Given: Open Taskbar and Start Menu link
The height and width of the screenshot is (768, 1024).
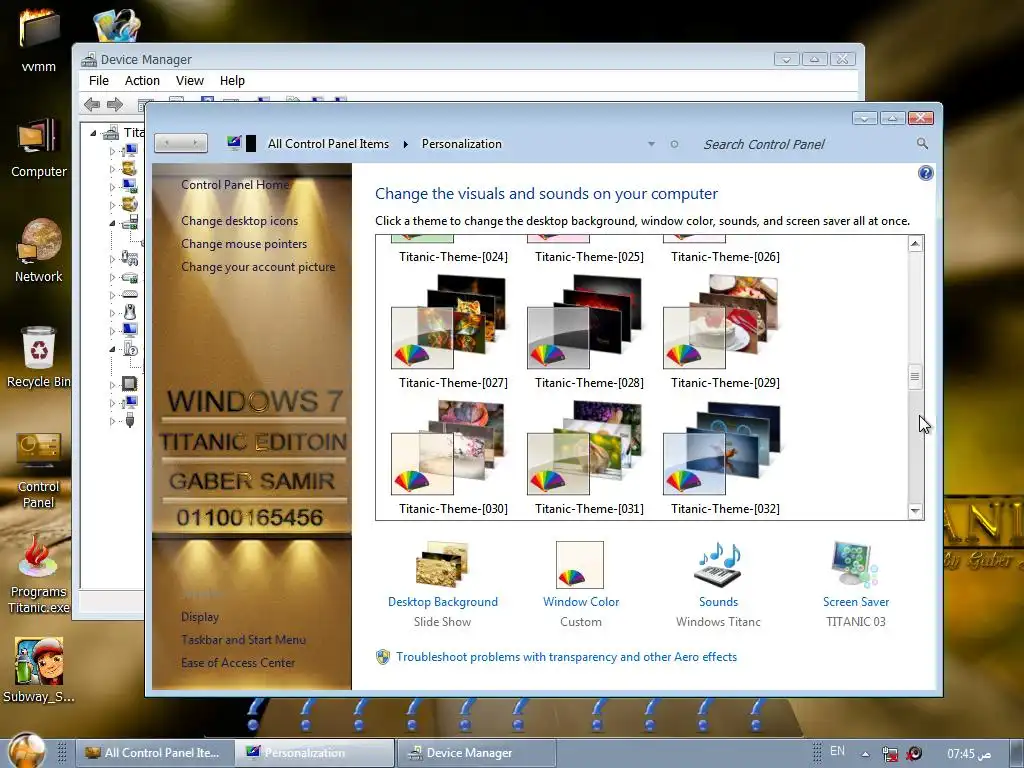Looking at the screenshot, I should 244,639.
